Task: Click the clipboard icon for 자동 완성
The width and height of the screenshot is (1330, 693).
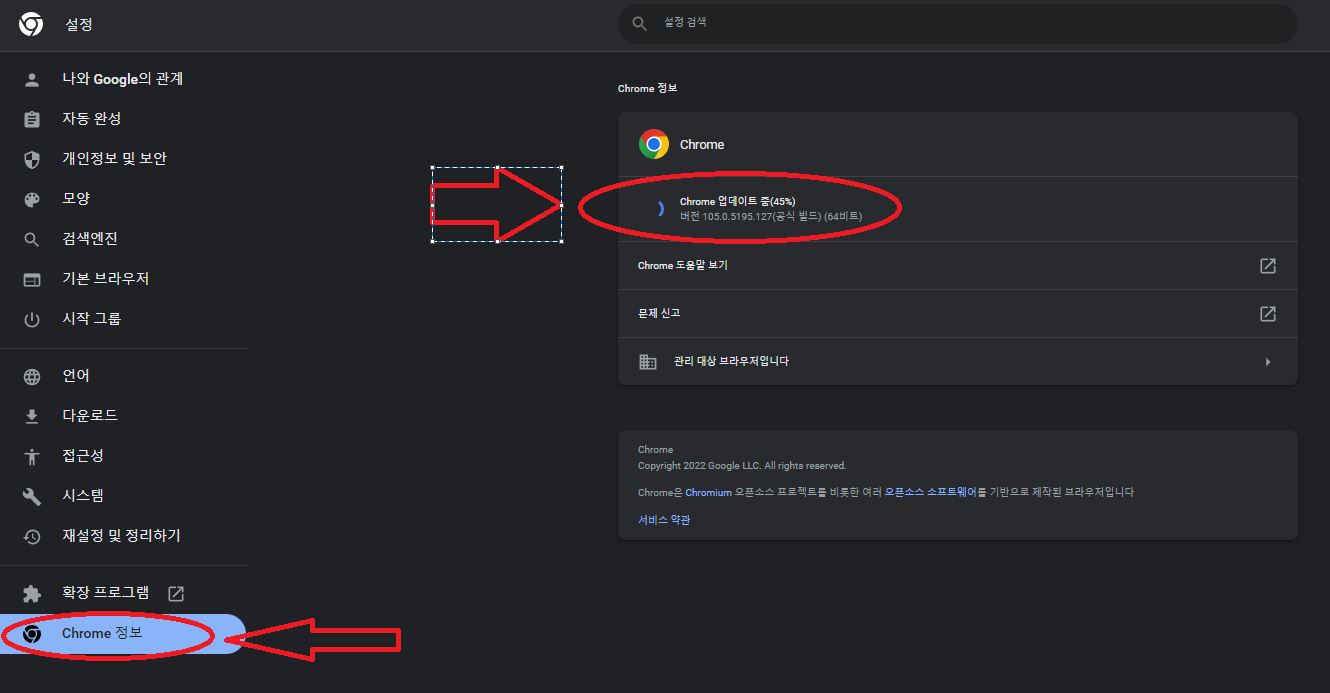Action: 32,119
